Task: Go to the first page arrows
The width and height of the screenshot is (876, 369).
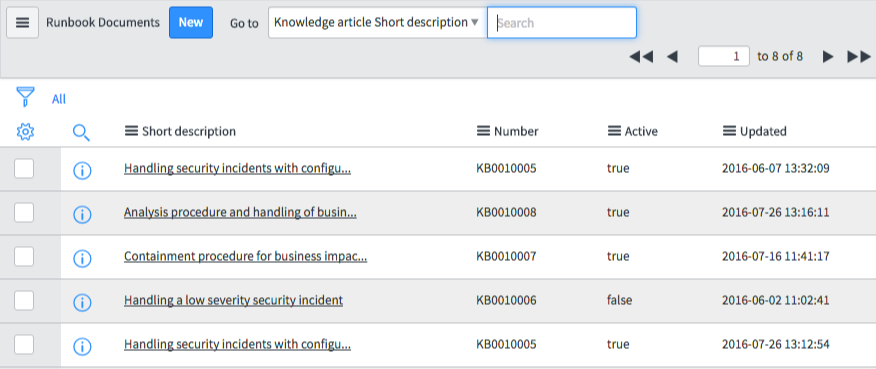Action: 641,56
